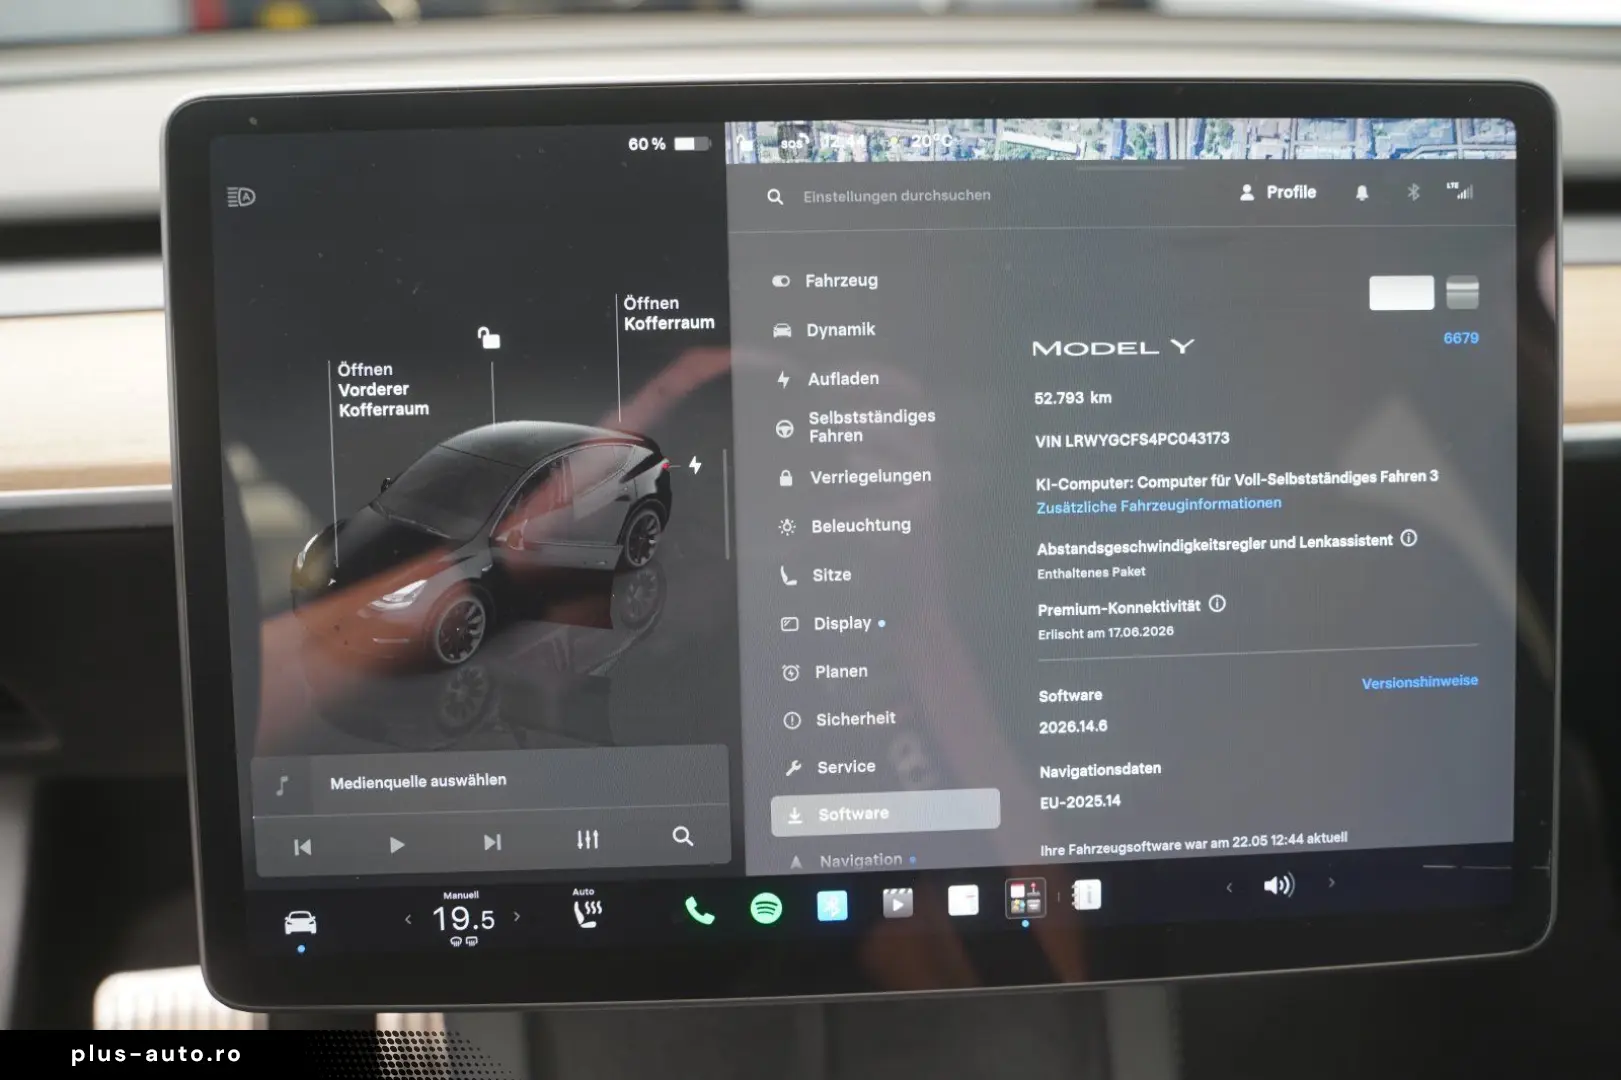Mute audio via the speaker icon

(1278, 885)
